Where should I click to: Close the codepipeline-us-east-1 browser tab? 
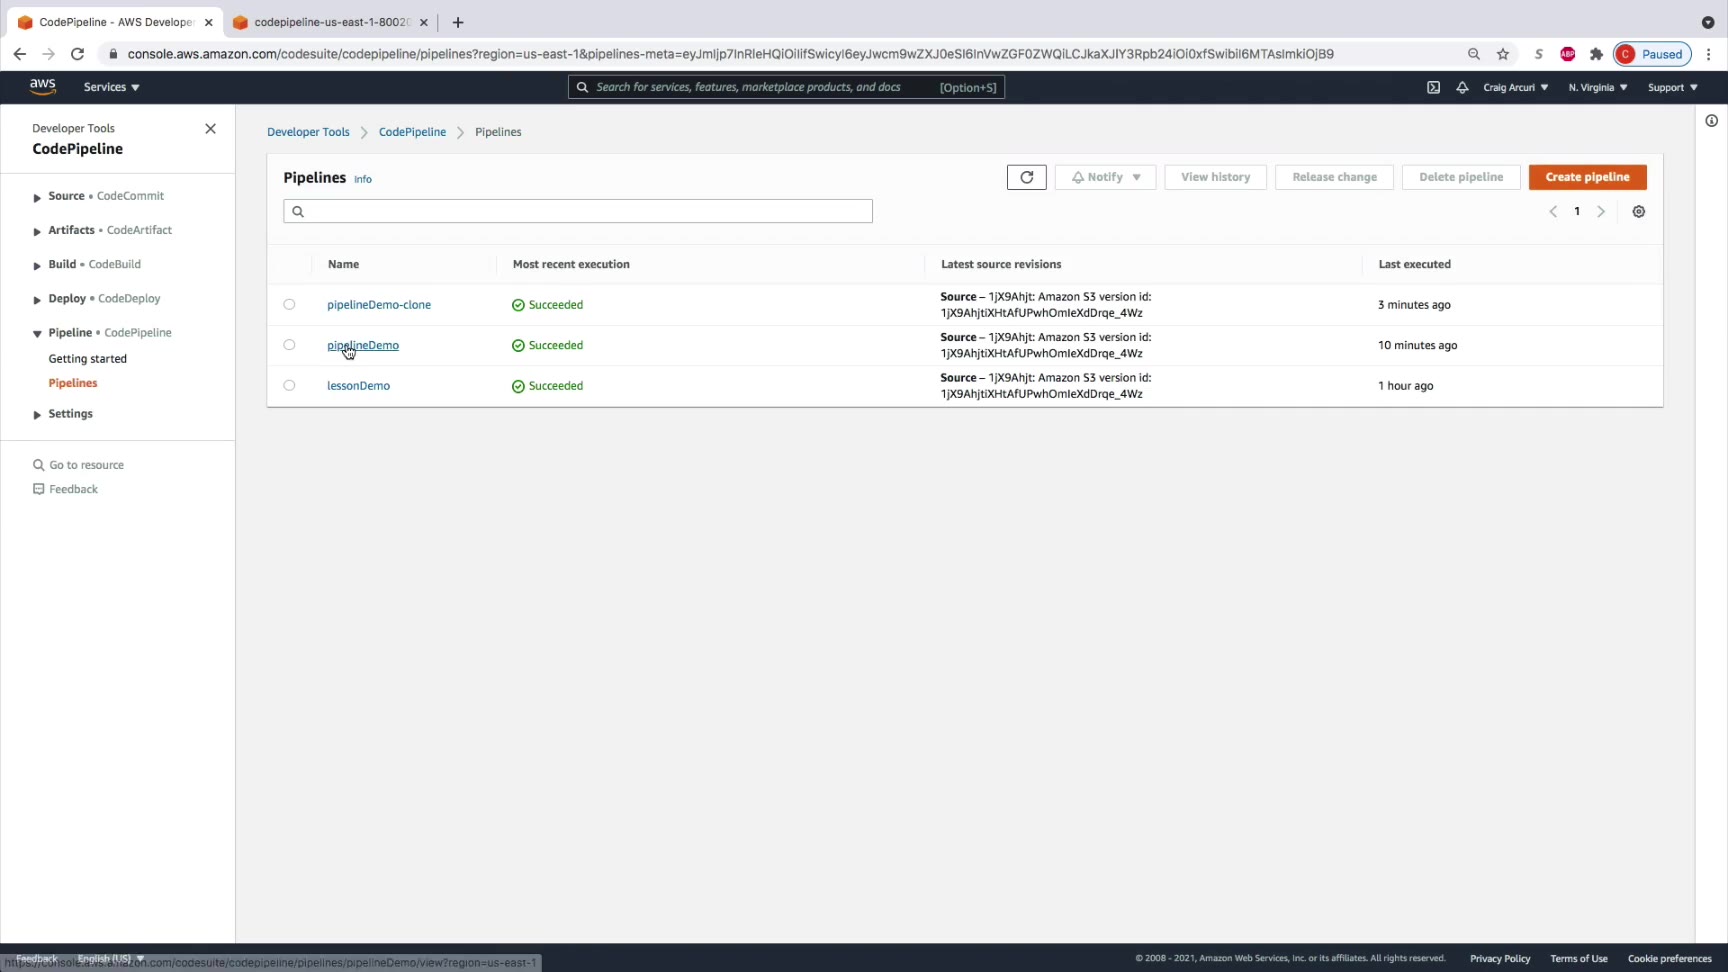coord(423,22)
